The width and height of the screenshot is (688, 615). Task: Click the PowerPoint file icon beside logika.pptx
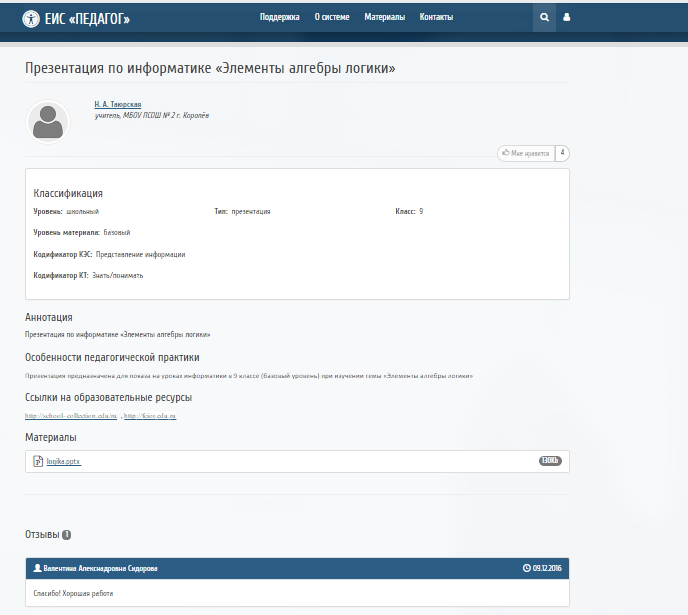click(38, 461)
